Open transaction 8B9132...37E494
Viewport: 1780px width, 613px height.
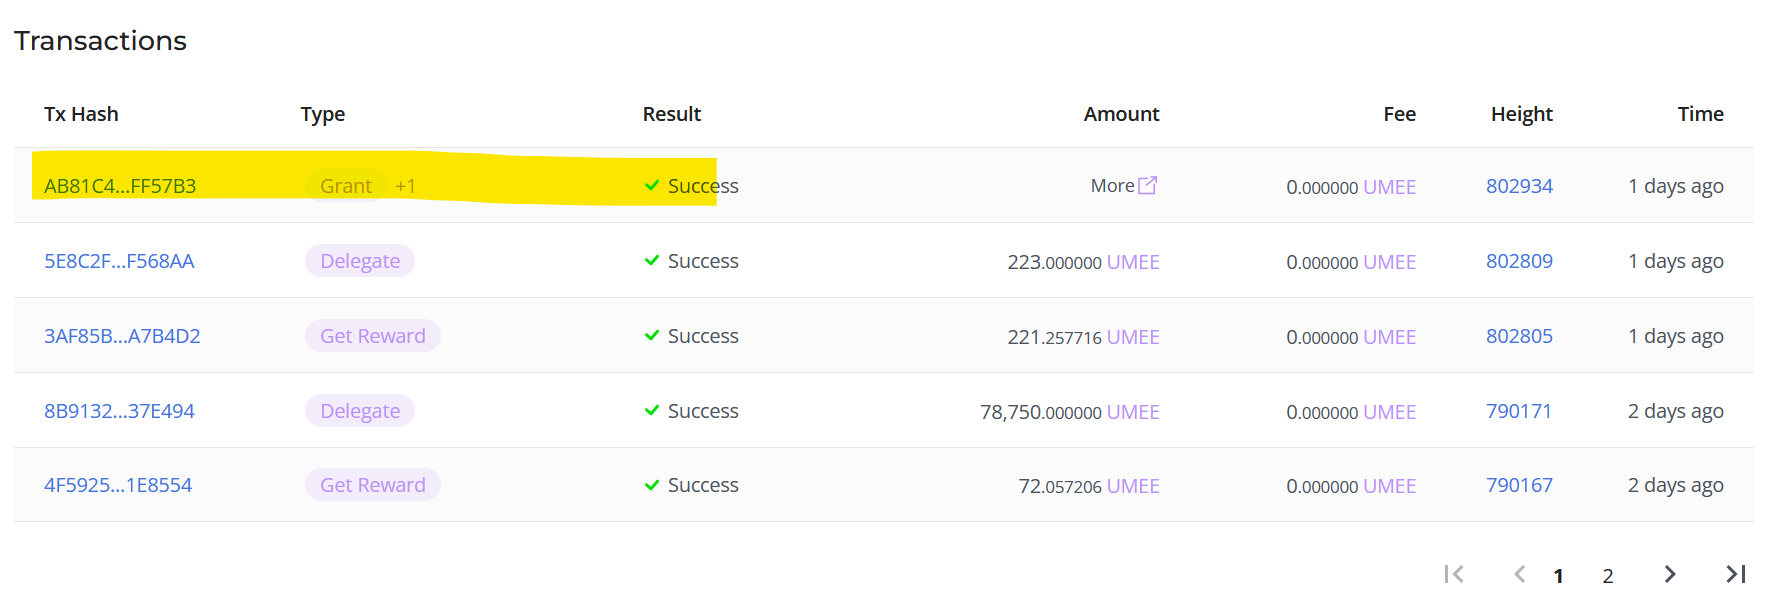coord(119,411)
